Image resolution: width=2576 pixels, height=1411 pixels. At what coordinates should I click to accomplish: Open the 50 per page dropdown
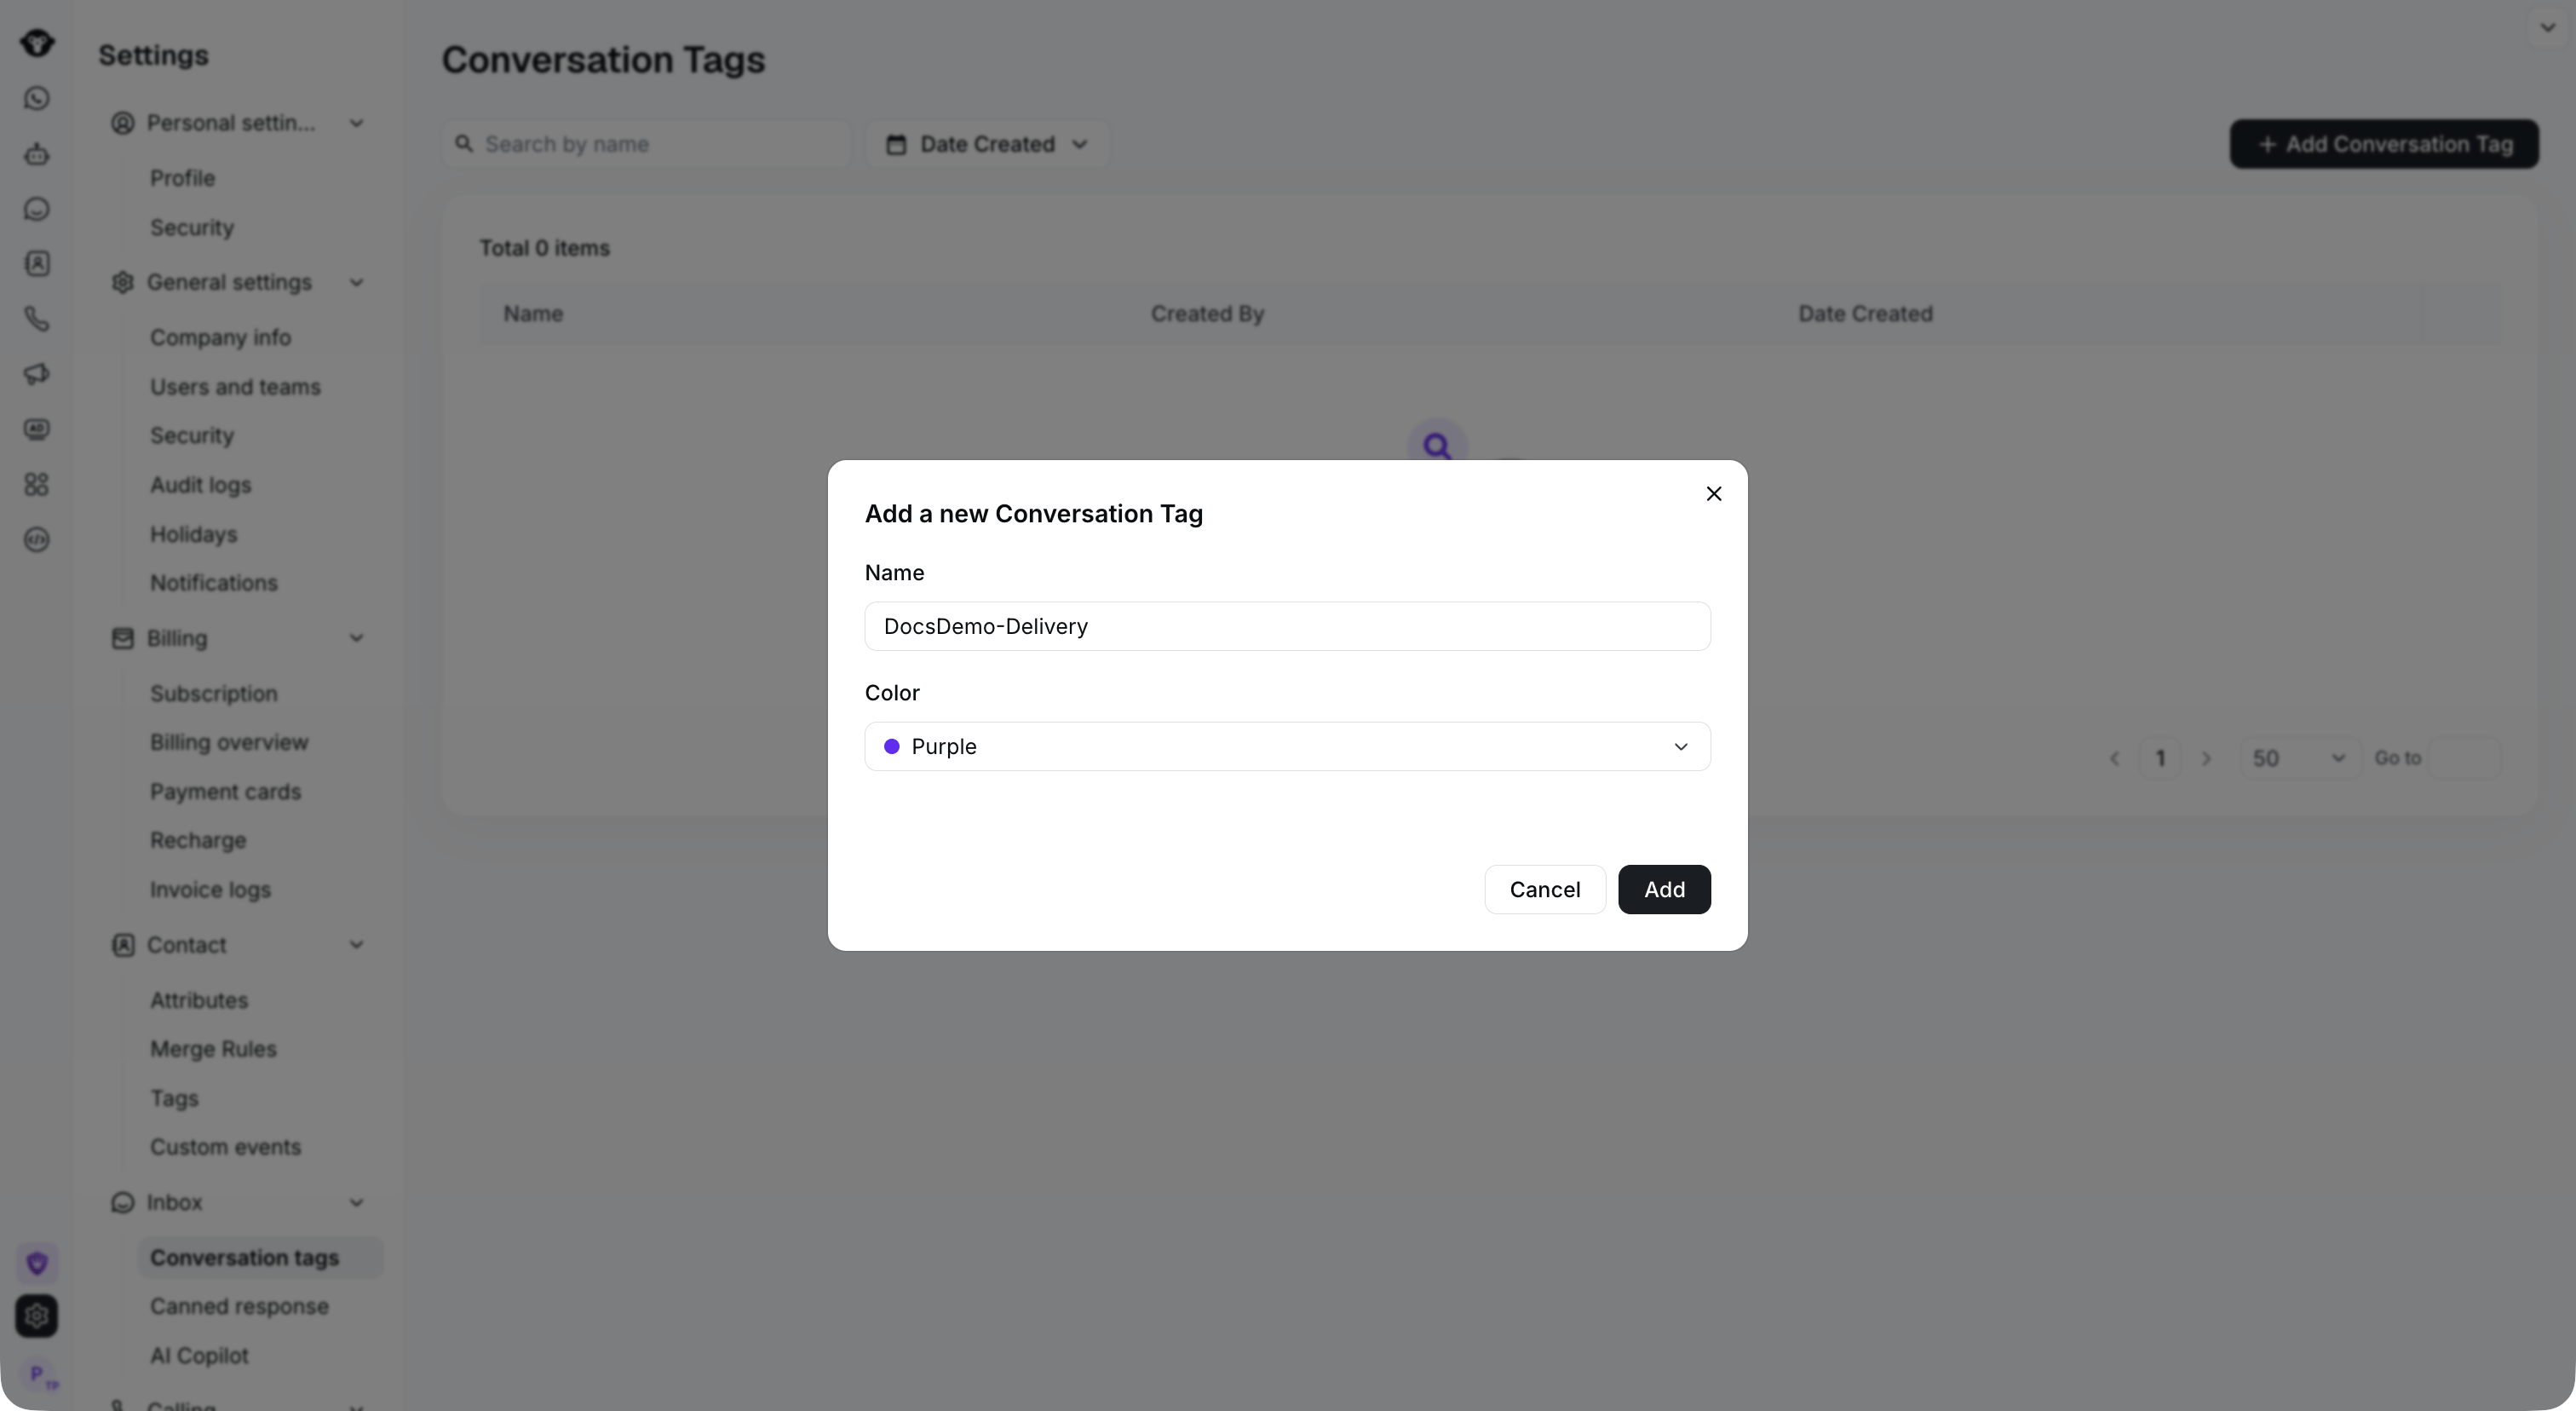2299,758
